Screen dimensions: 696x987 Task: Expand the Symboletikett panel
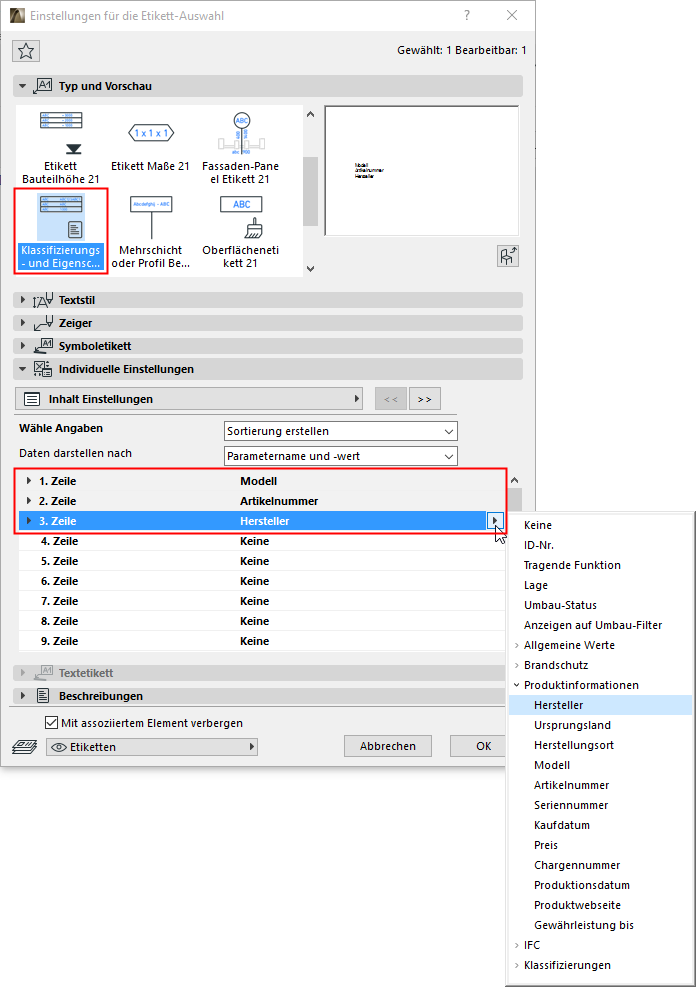coord(23,346)
